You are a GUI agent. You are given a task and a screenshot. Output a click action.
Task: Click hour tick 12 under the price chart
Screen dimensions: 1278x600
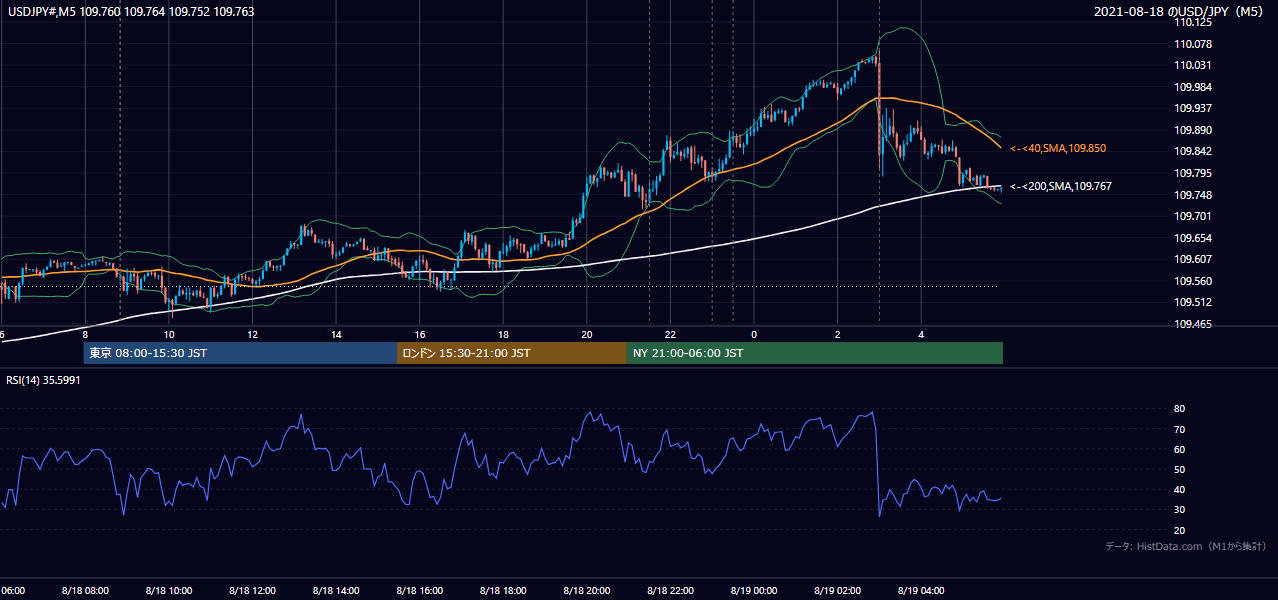[x=252, y=334]
